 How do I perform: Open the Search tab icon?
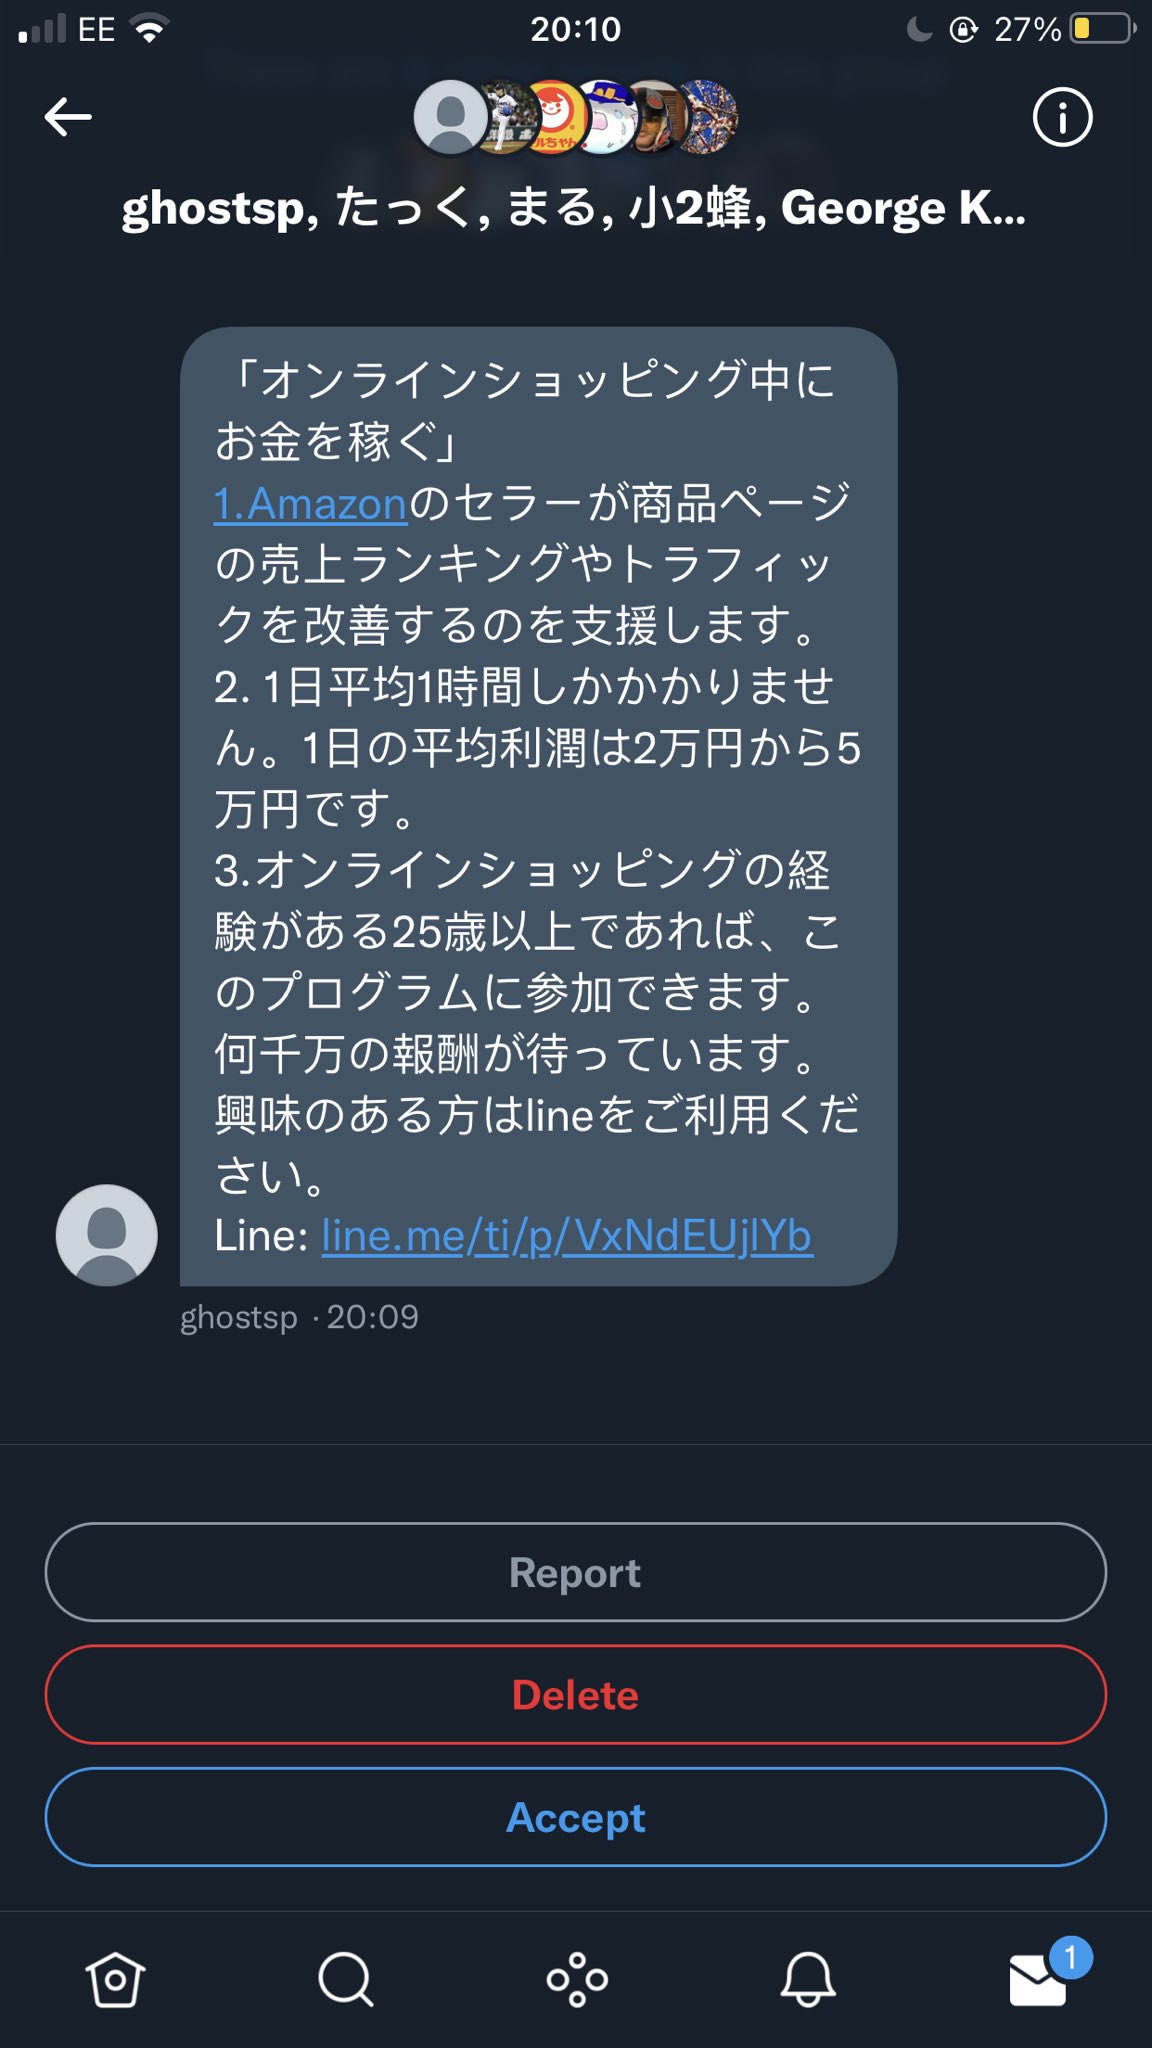click(x=346, y=1979)
